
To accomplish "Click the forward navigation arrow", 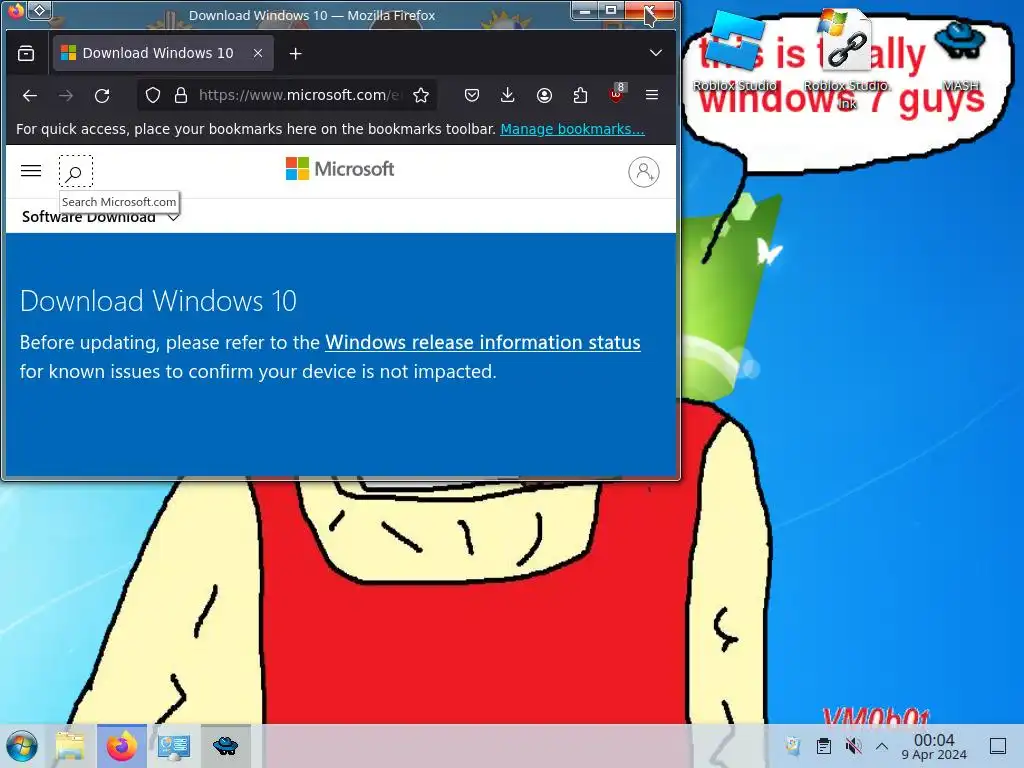I will point(65,95).
